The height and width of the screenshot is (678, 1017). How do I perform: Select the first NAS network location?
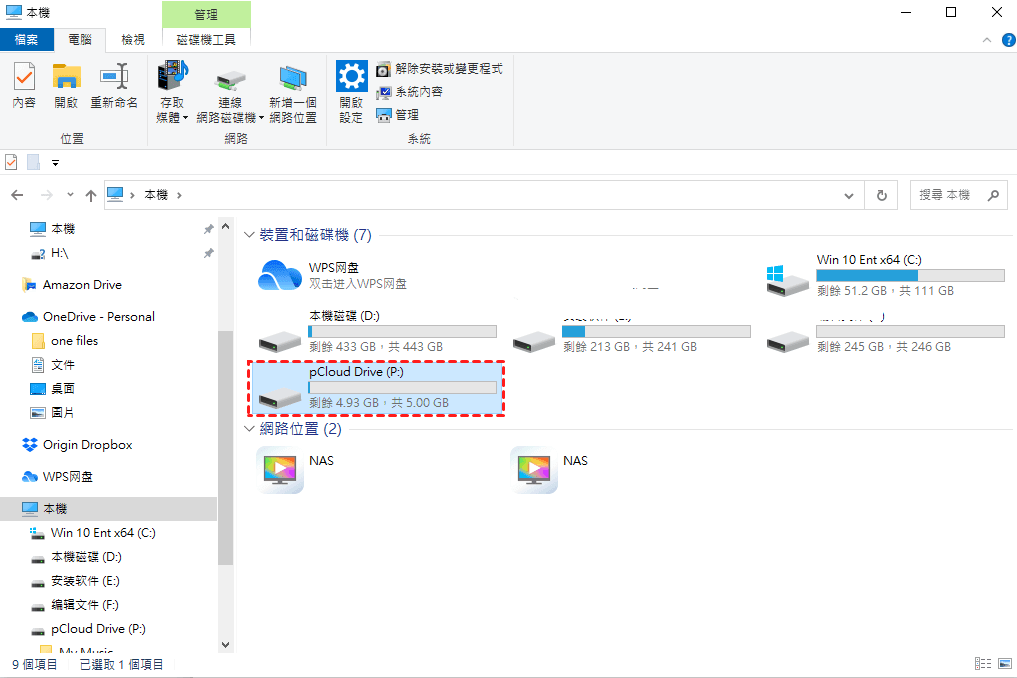click(x=296, y=470)
